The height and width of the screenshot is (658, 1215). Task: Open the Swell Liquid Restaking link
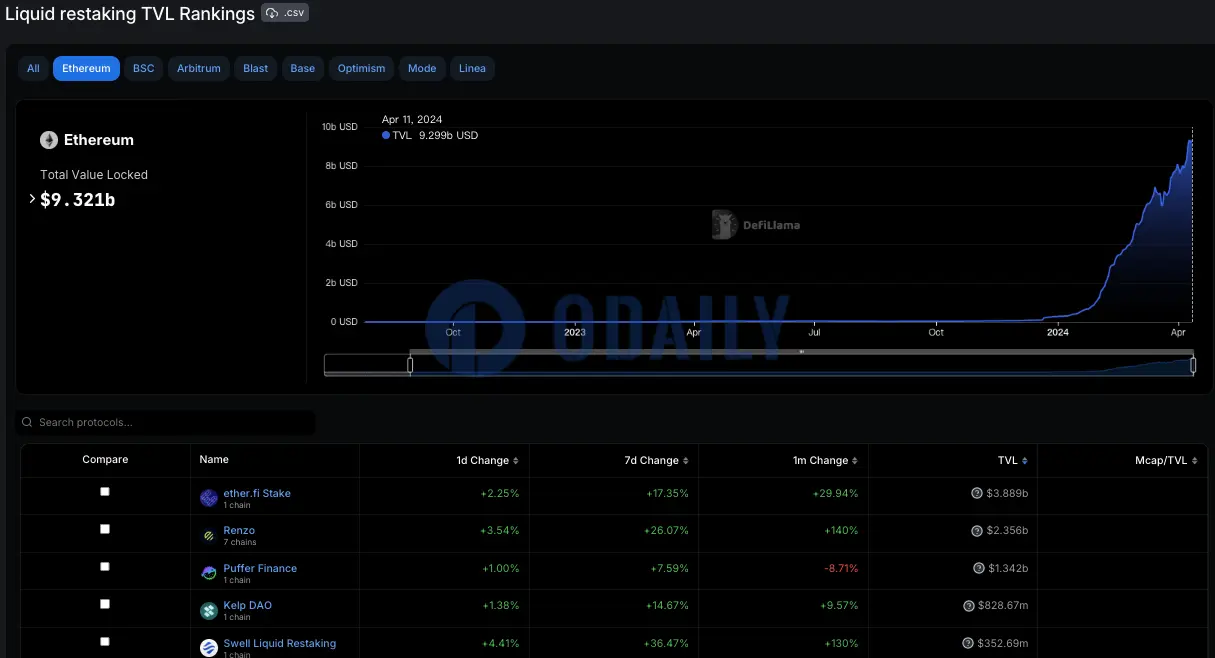pos(279,643)
